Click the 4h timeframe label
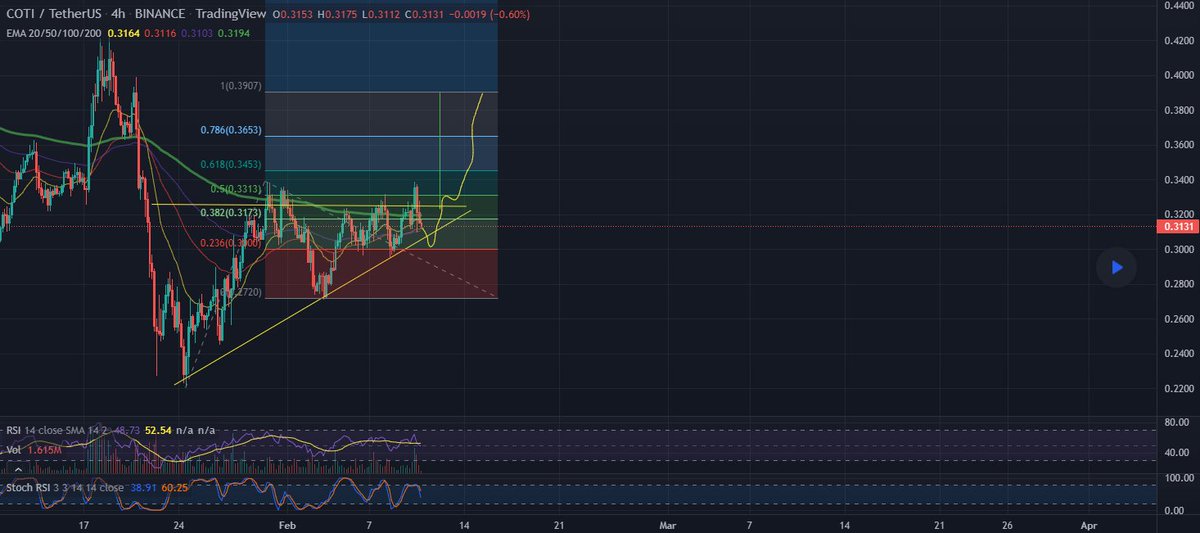Viewport: 1200px width, 533px height. click(x=117, y=15)
